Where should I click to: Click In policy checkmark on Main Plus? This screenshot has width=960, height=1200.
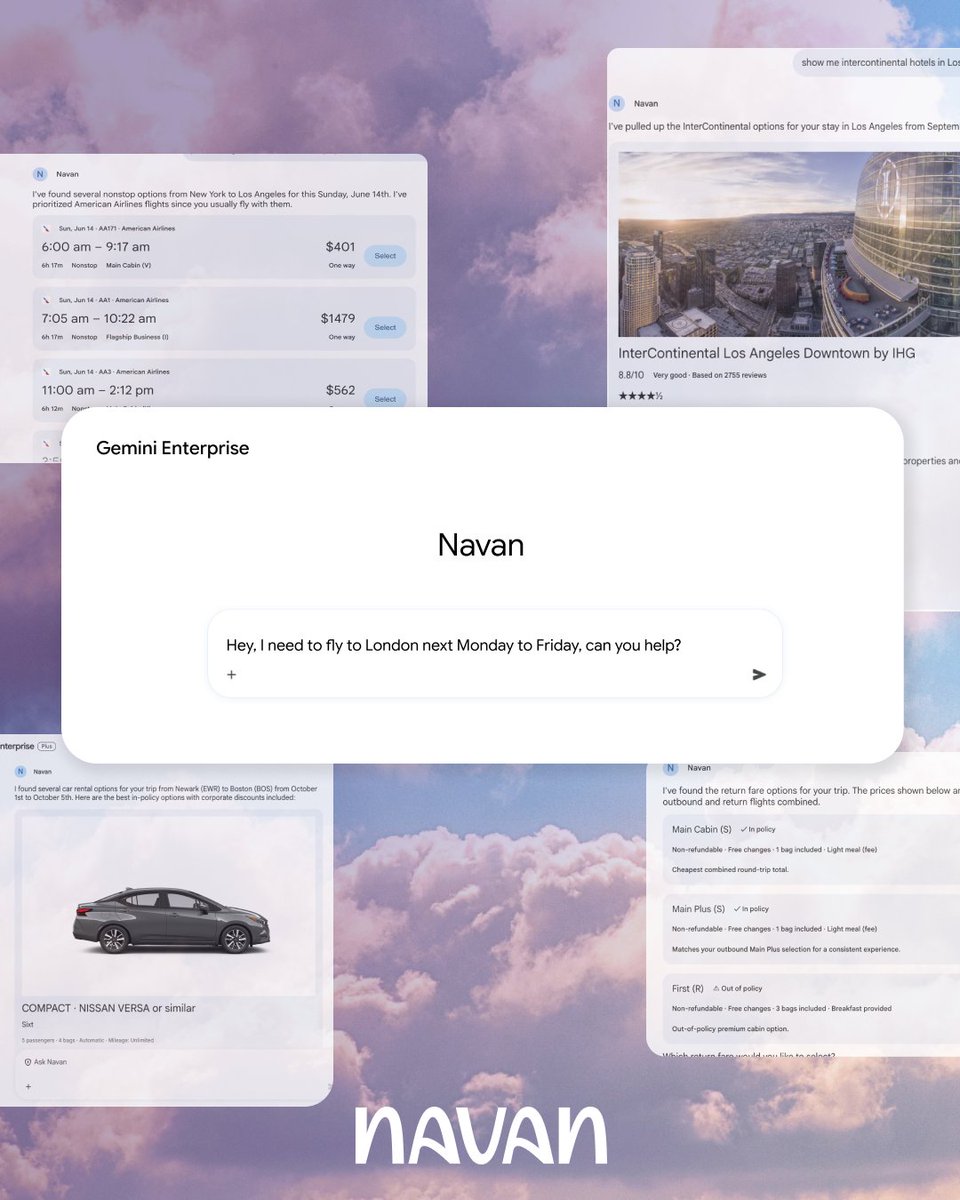coord(737,909)
